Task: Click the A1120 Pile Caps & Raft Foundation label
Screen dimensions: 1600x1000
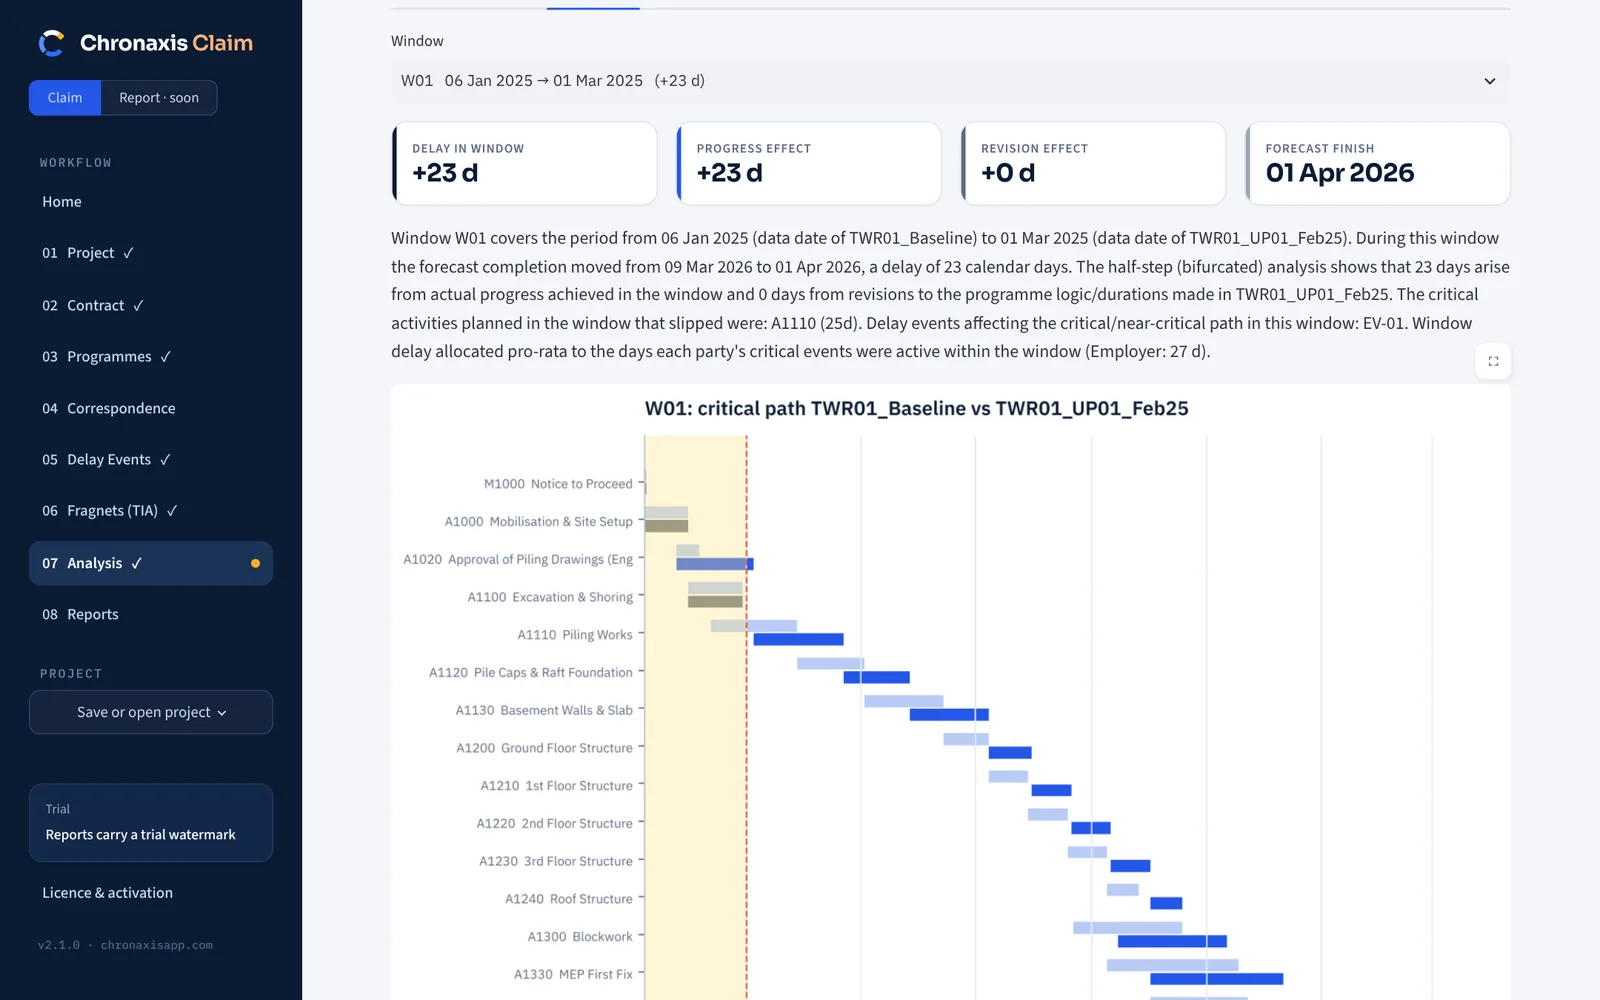Action: [x=531, y=673]
